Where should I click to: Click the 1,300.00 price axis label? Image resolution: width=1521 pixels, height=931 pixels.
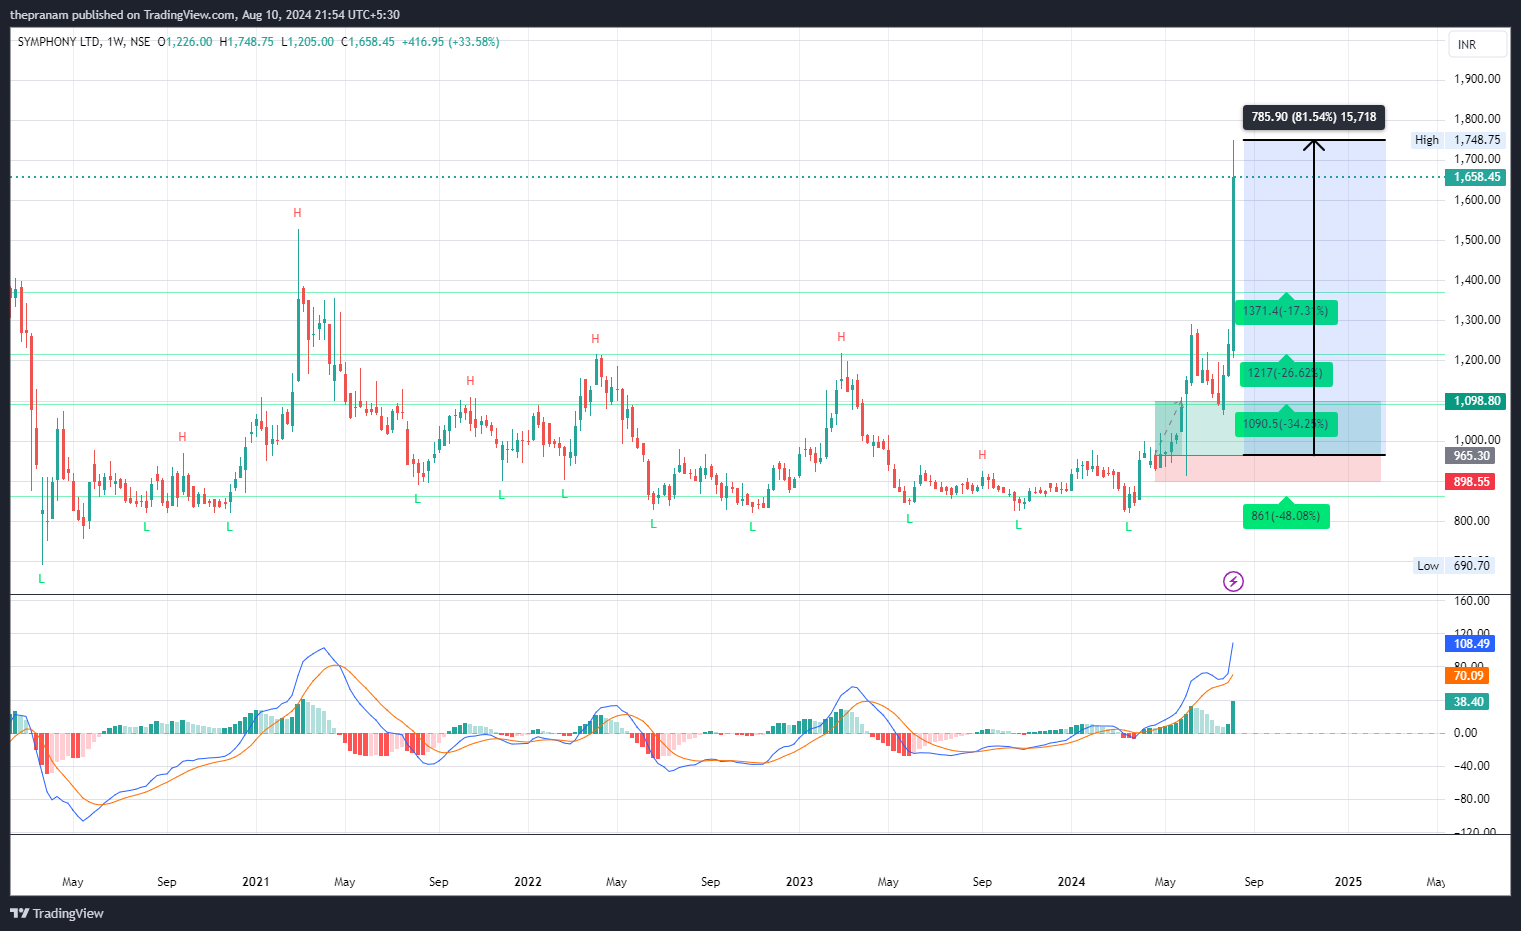click(x=1477, y=320)
